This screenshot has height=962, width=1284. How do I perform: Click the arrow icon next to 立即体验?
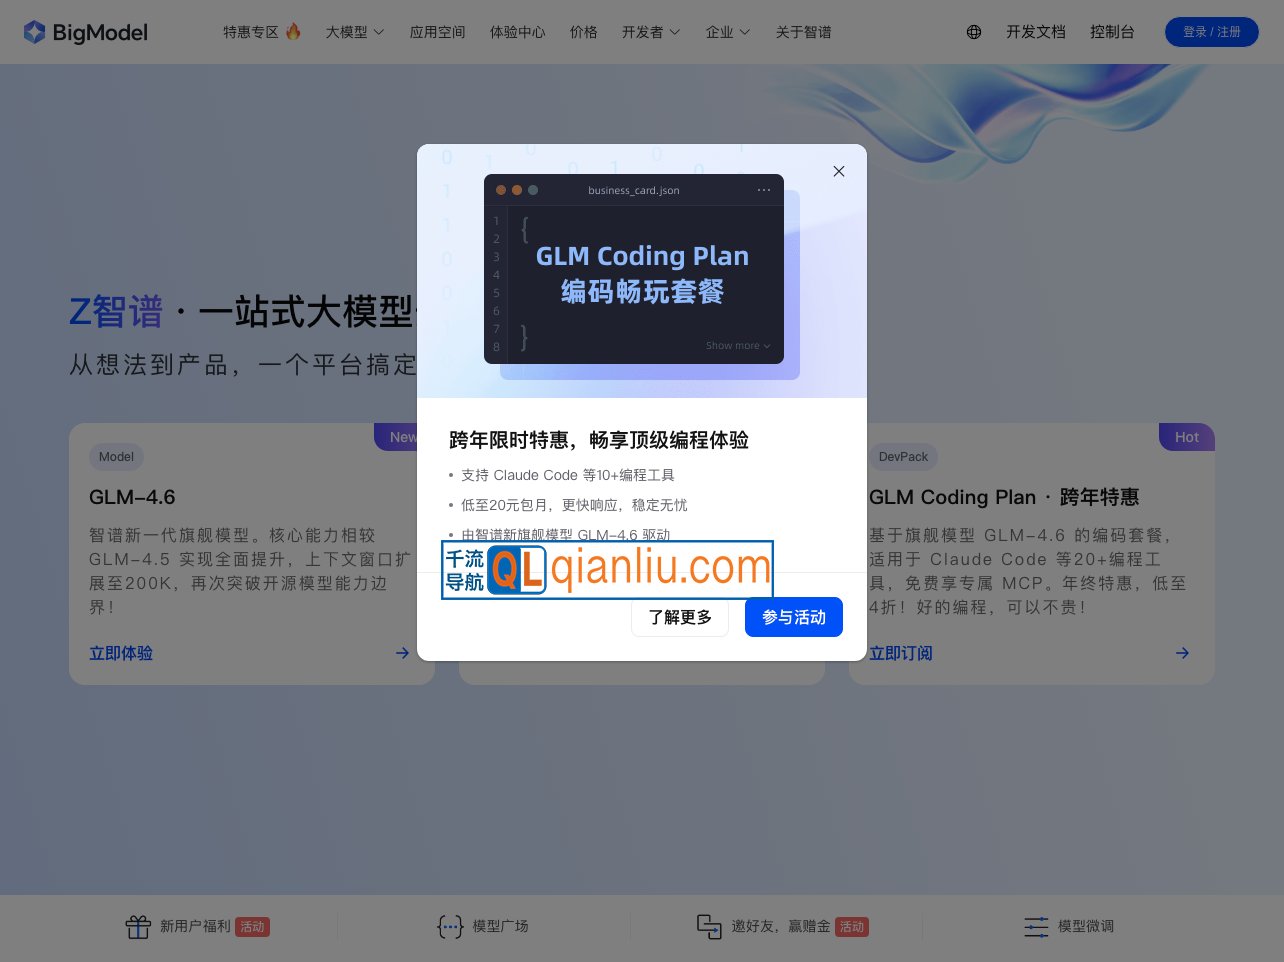click(x=402, y=653)
